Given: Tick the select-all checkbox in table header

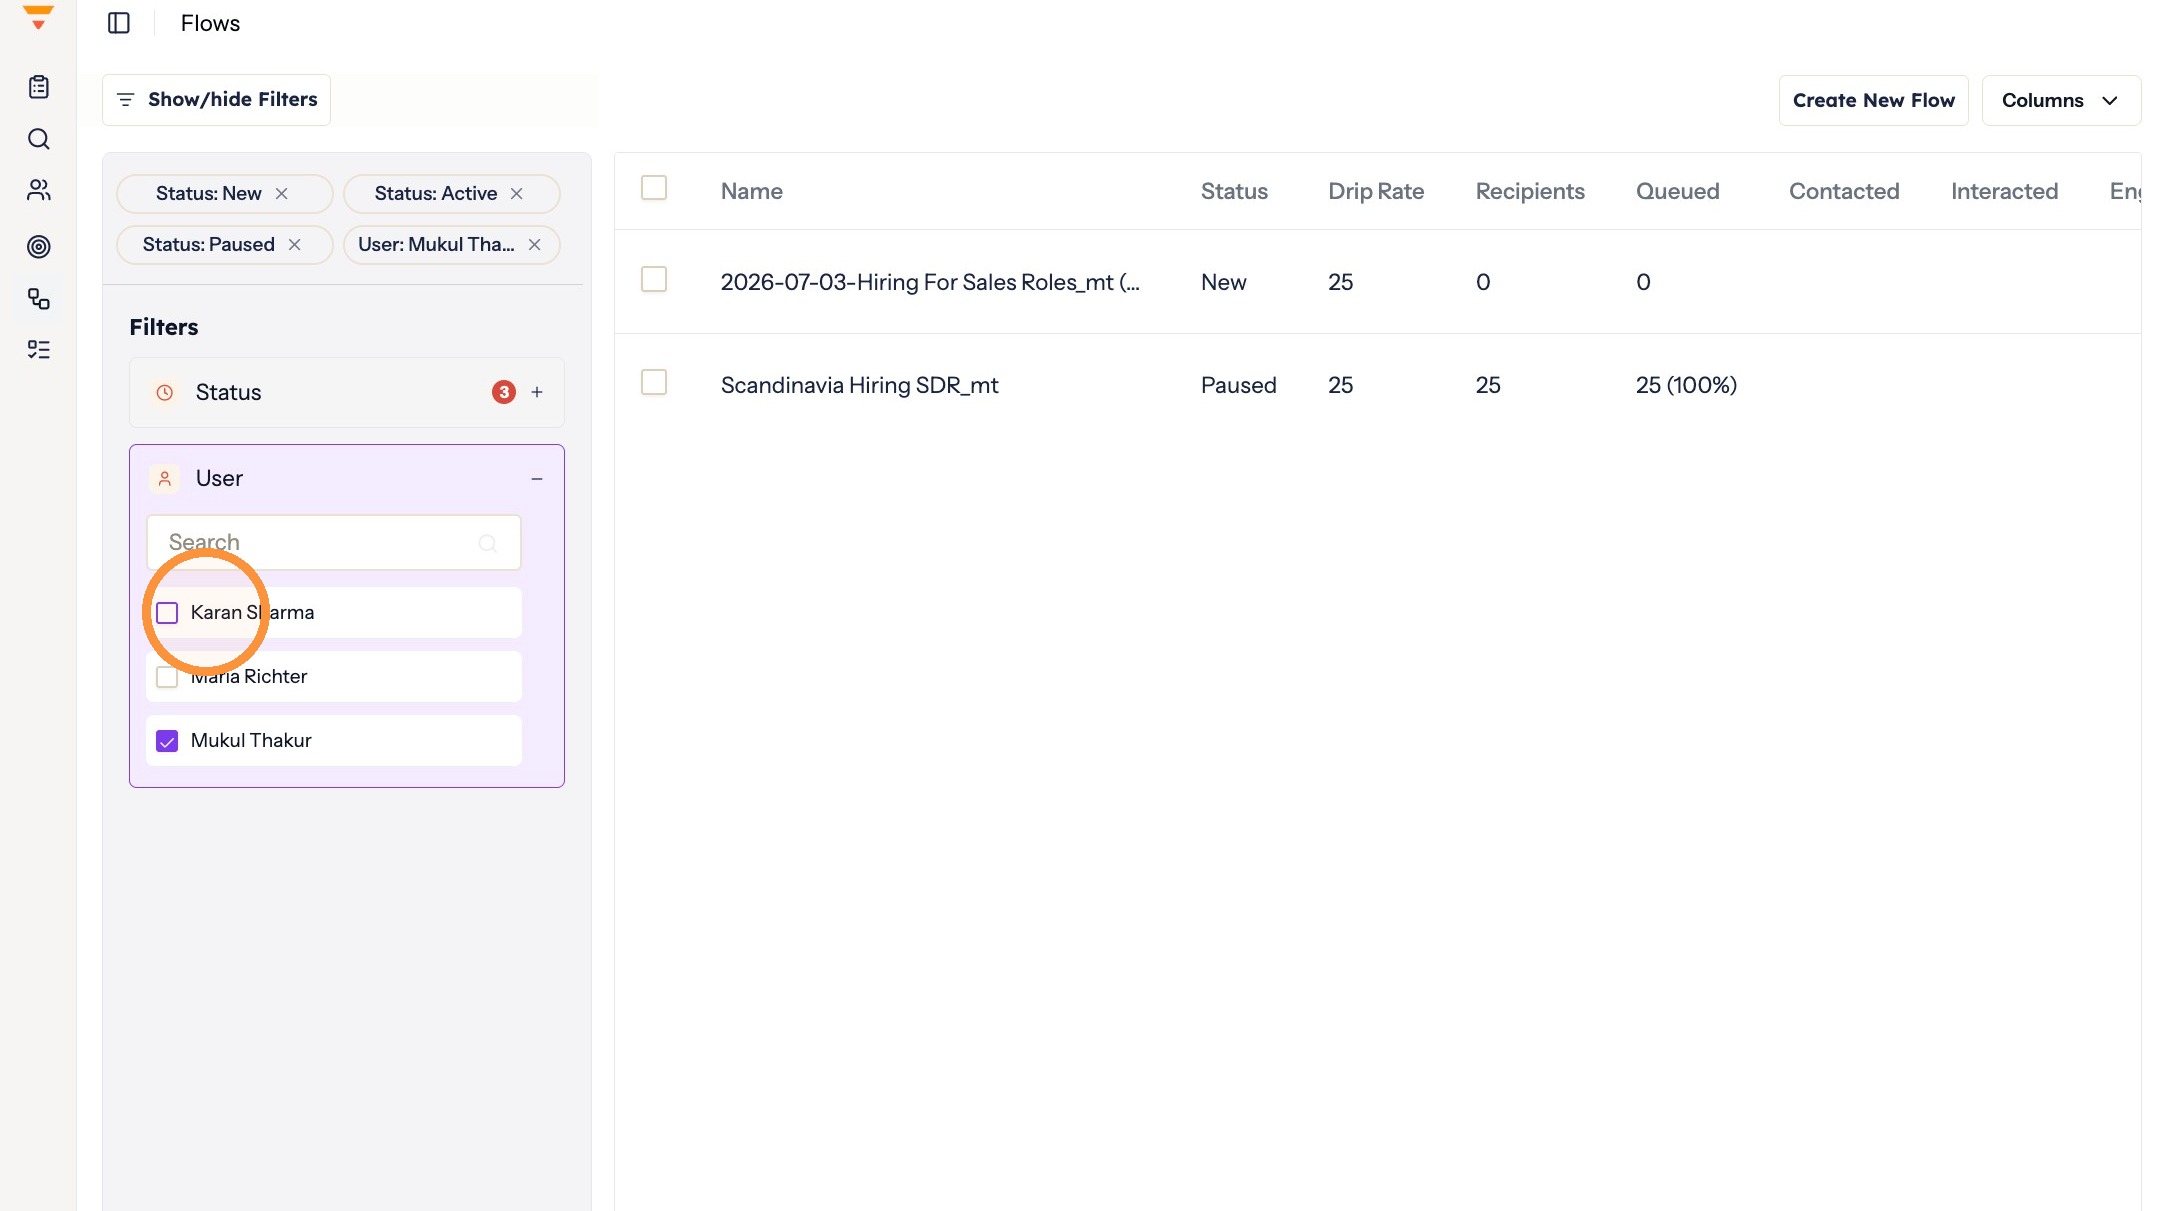Looking at the screenshot, I should [654, 188].
